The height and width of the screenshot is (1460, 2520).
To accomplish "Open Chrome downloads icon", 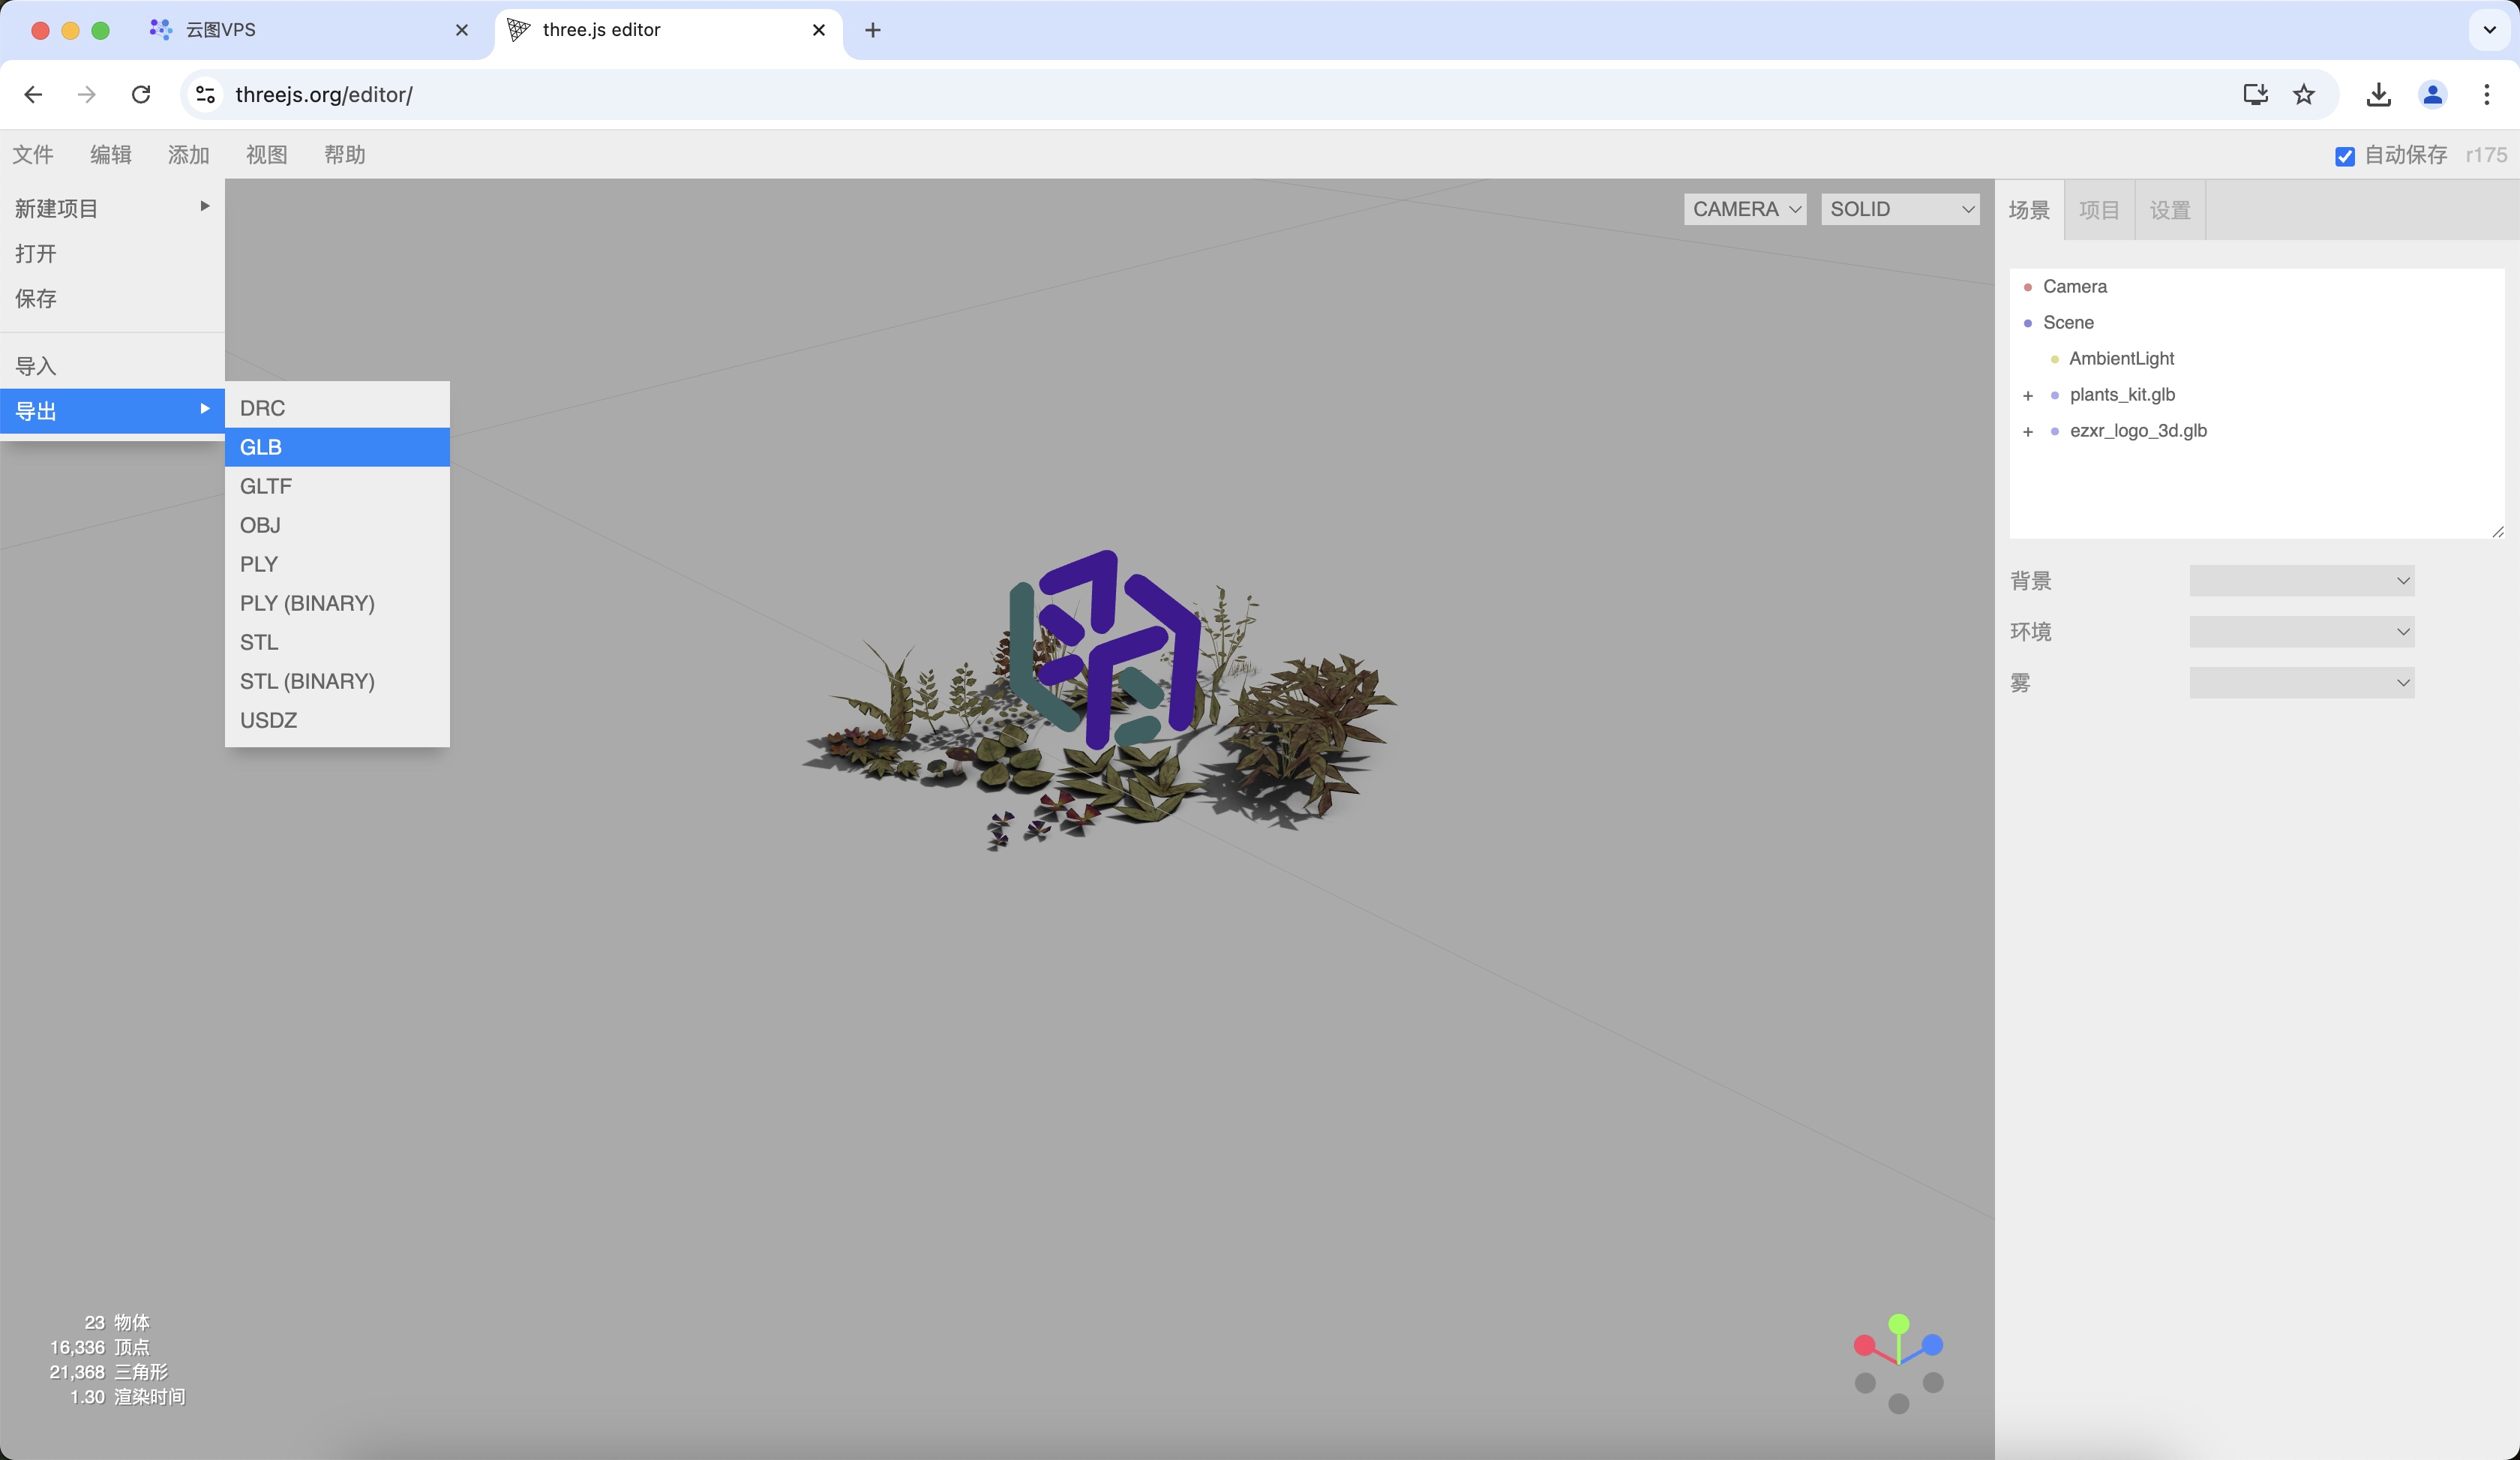I will 2378,94.
